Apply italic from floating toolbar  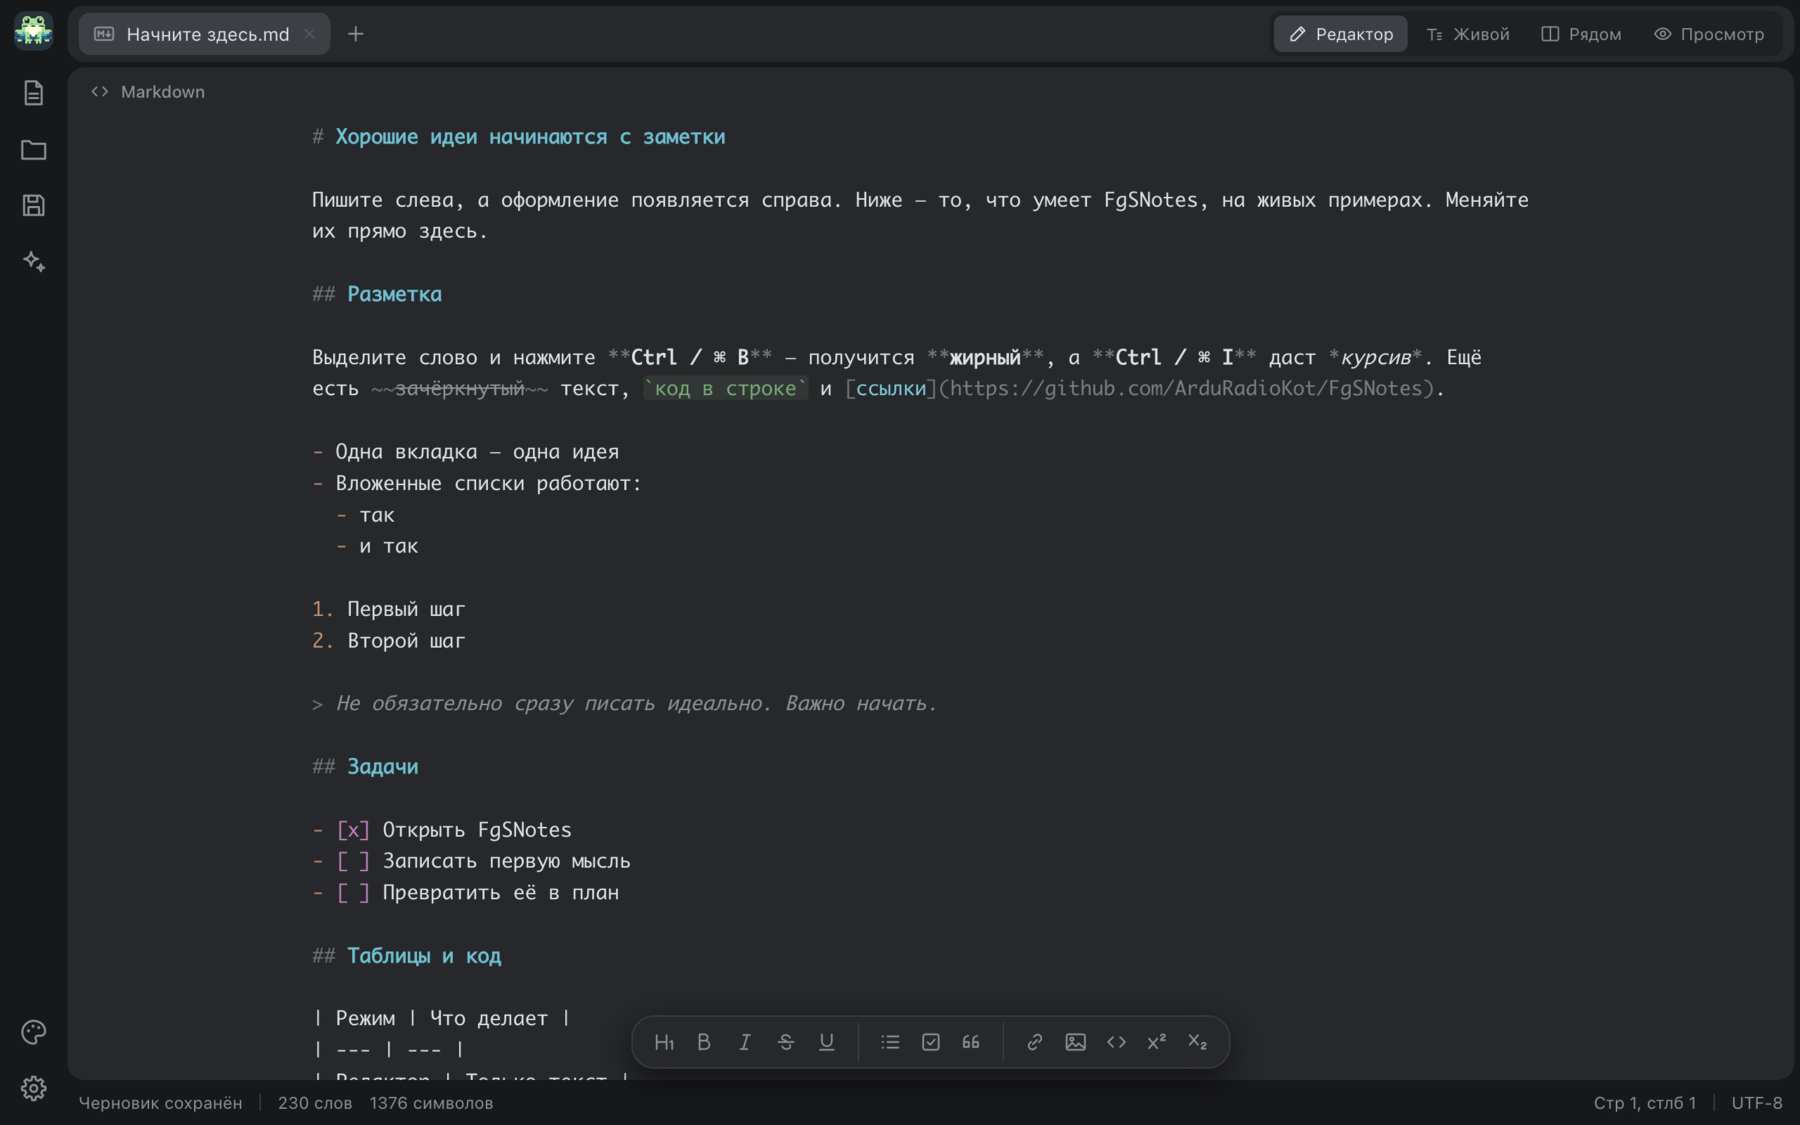(745, 1042)
